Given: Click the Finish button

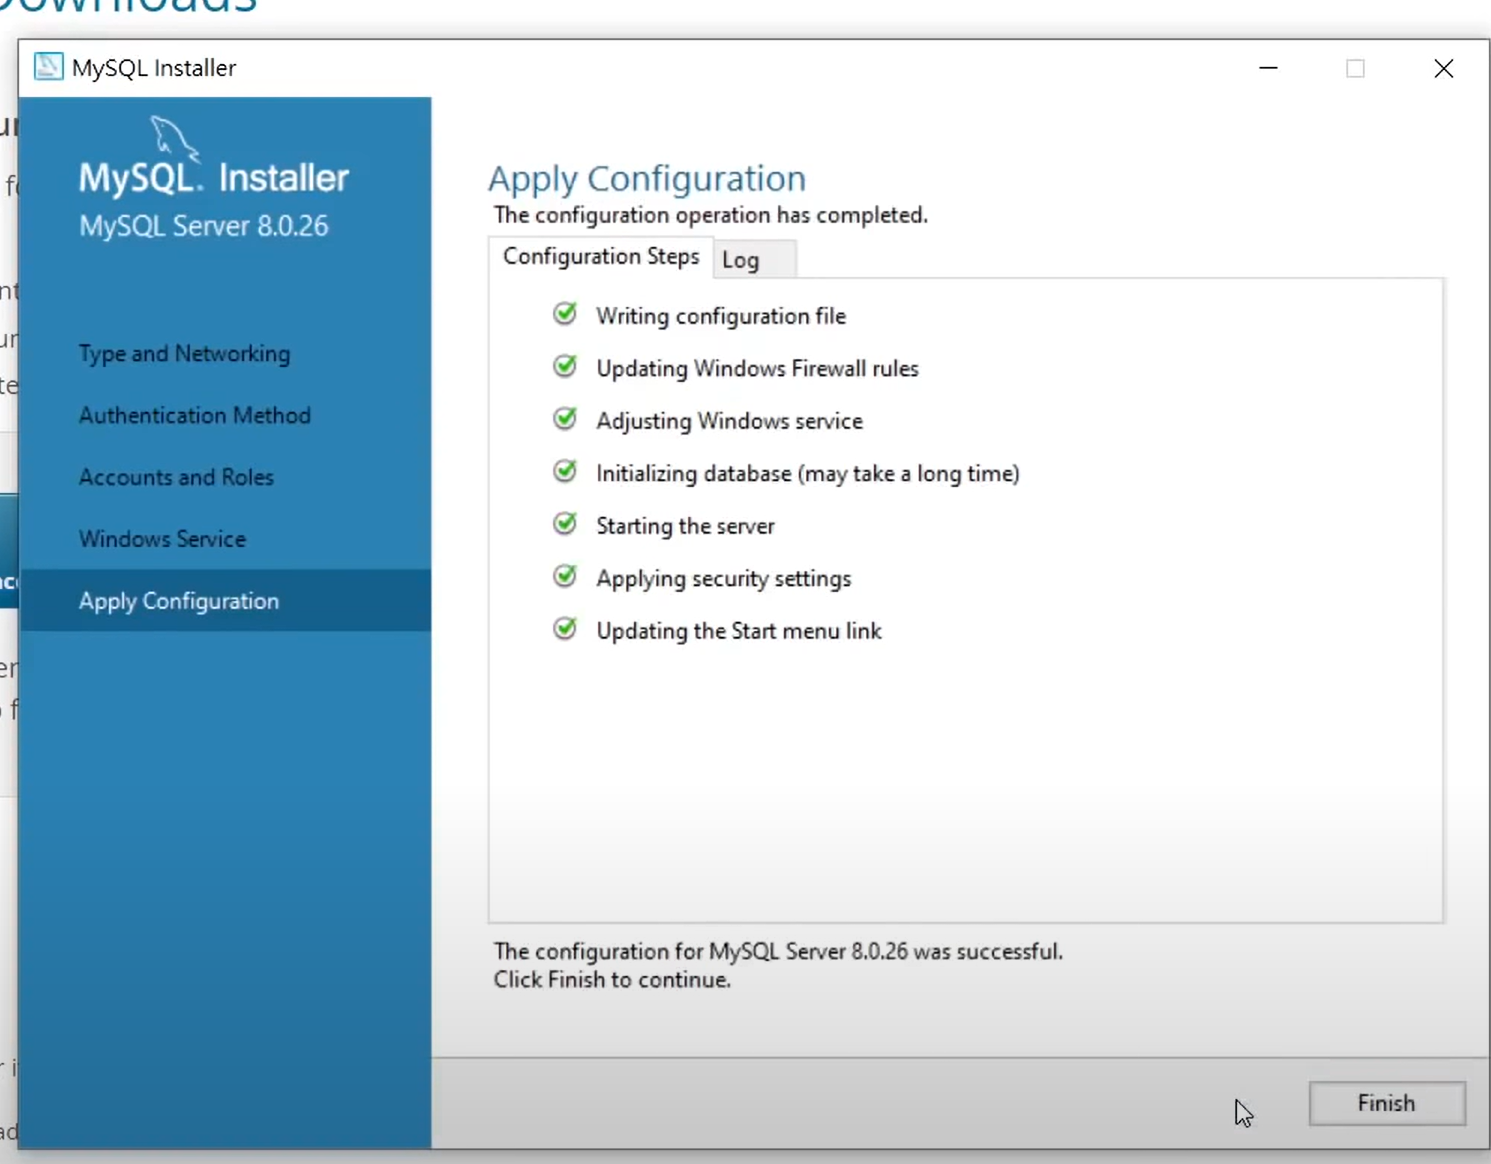Looking at the screenshot, I should click(x=1387, y=1103).
